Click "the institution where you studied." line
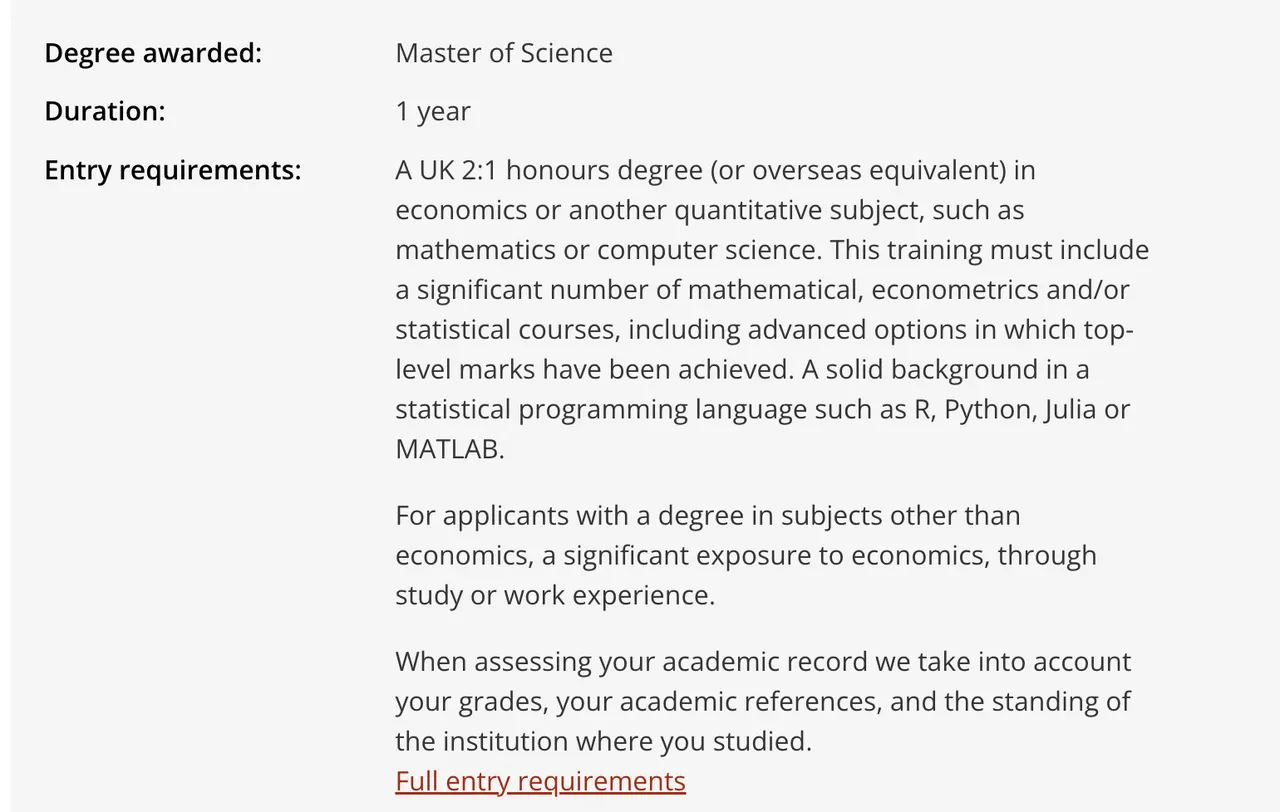This screenshot has width=1280, height=812. 603,742
